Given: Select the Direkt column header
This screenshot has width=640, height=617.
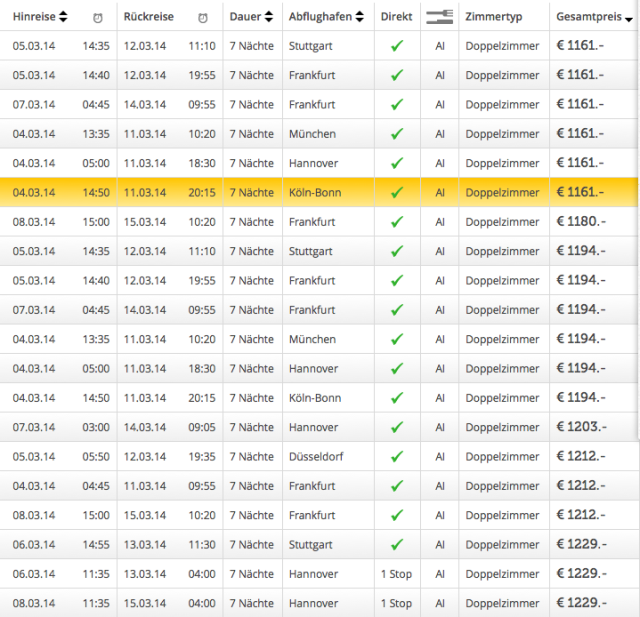Looking at the screenshot, I should (x=397, y=16).
